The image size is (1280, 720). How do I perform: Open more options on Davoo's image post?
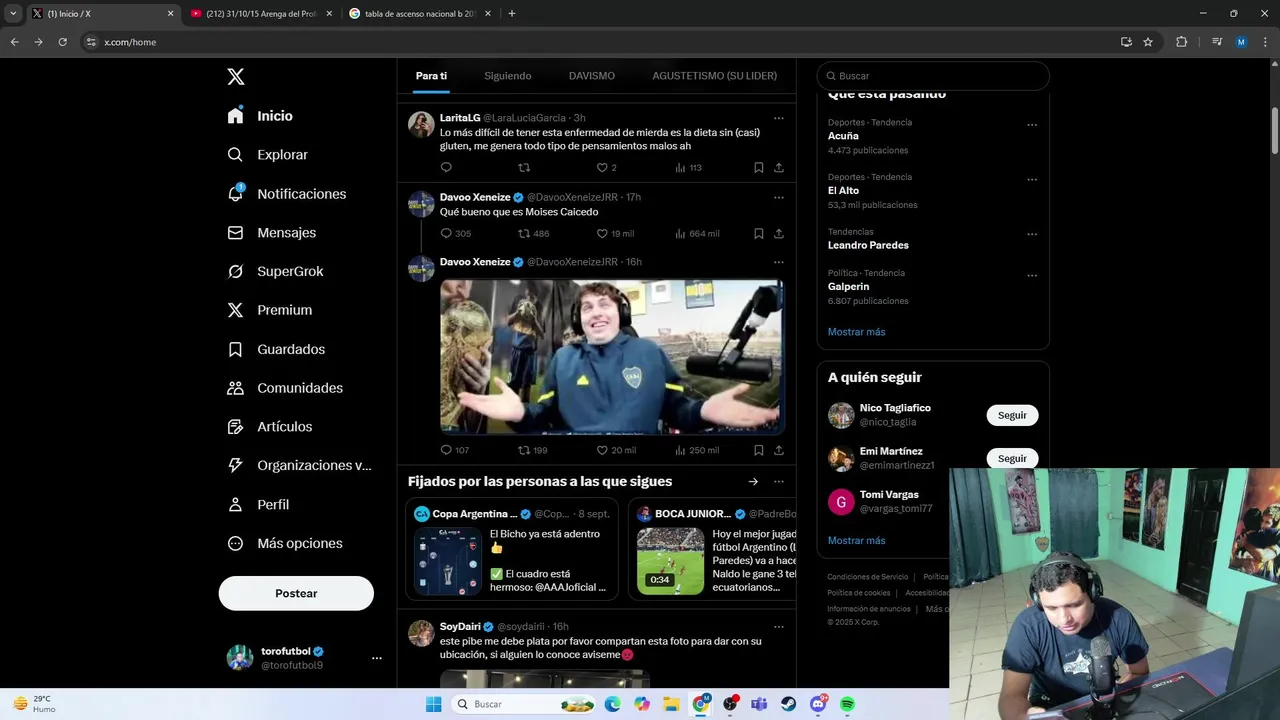coord(779,262)
